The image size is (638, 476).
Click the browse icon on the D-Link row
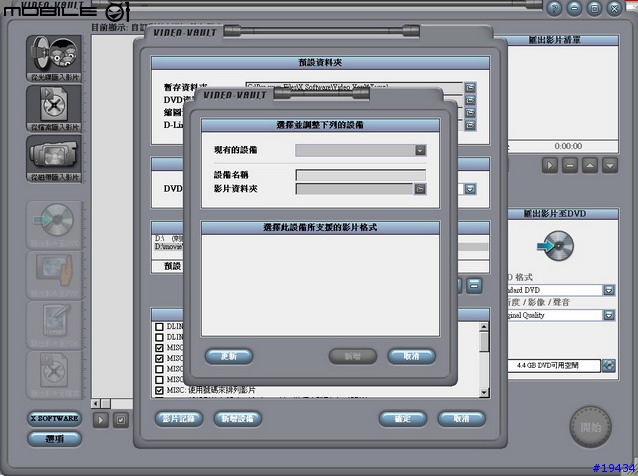(x=470, y=125)
